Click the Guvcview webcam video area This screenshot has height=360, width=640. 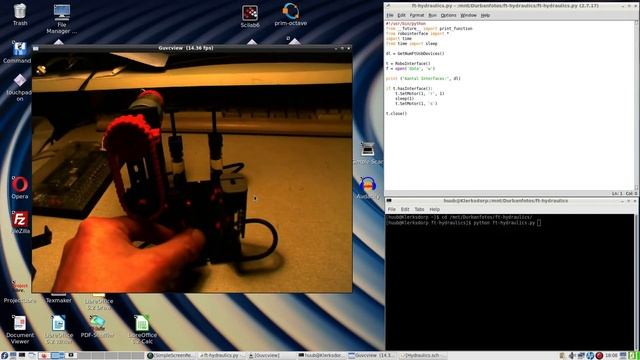click(192, 172)
